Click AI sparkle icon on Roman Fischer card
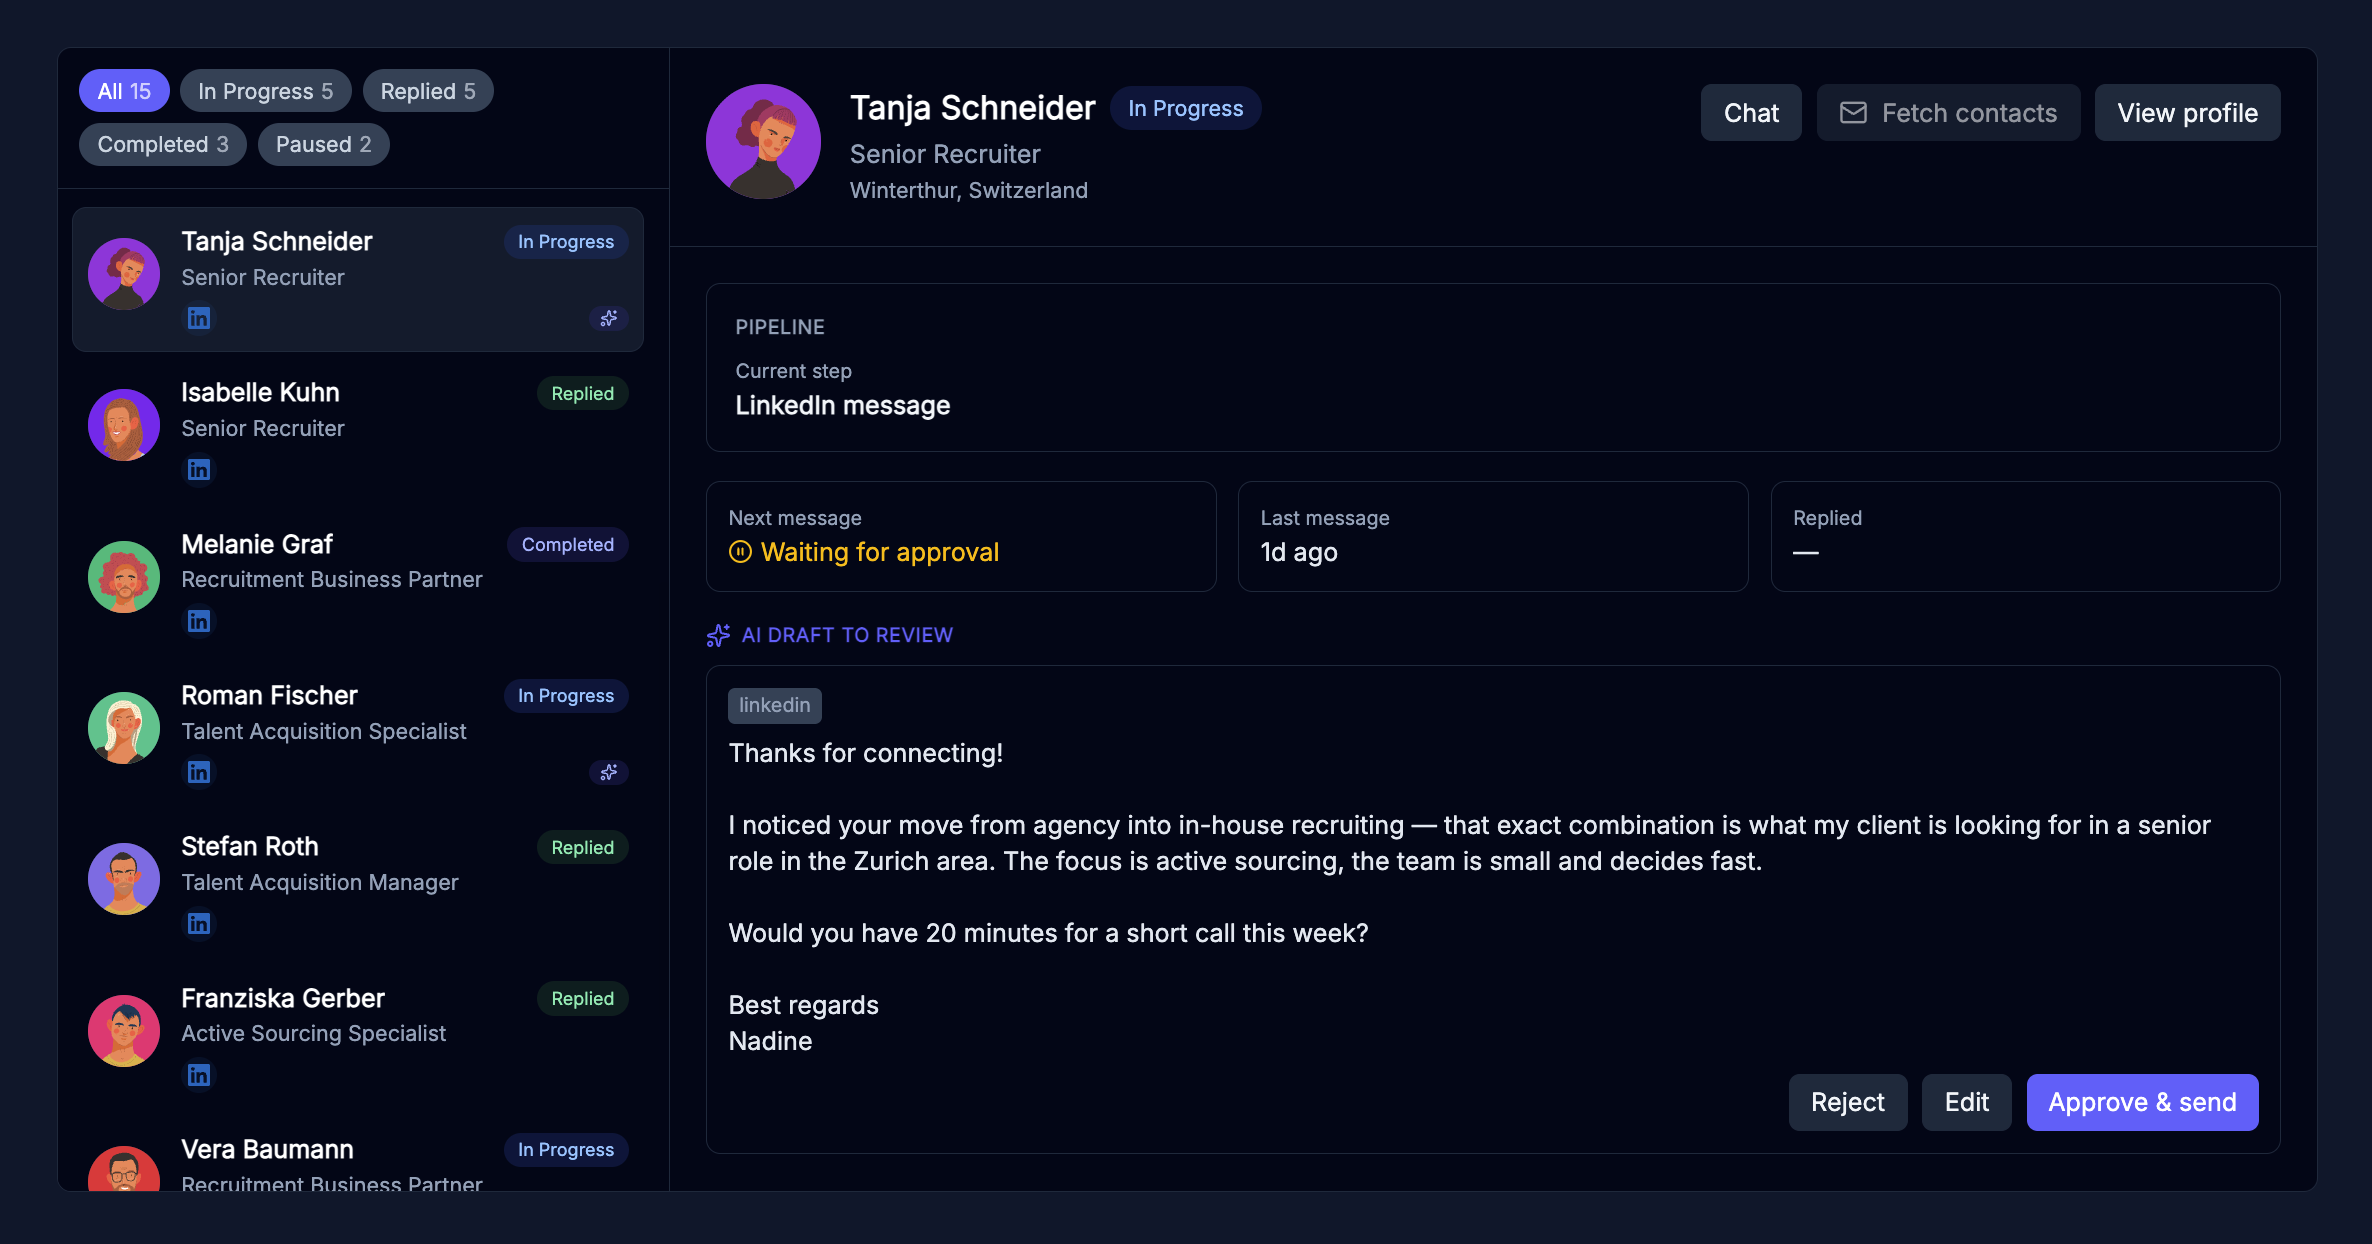The width and height of the screenshot is (2372, 1244). tap(608, 772)
